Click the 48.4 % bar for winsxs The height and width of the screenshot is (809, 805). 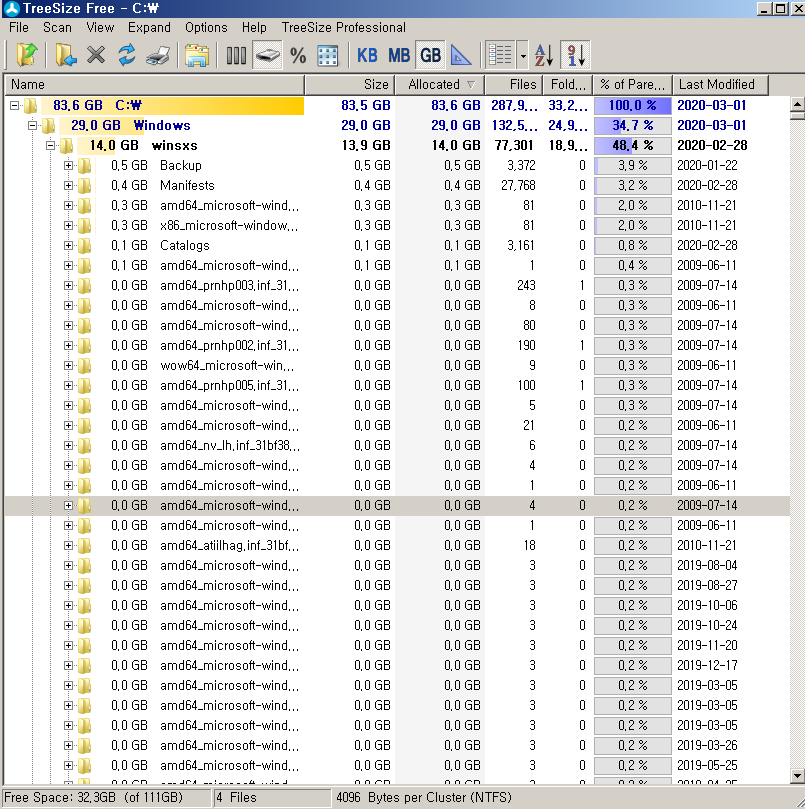(x=633, y=145)
